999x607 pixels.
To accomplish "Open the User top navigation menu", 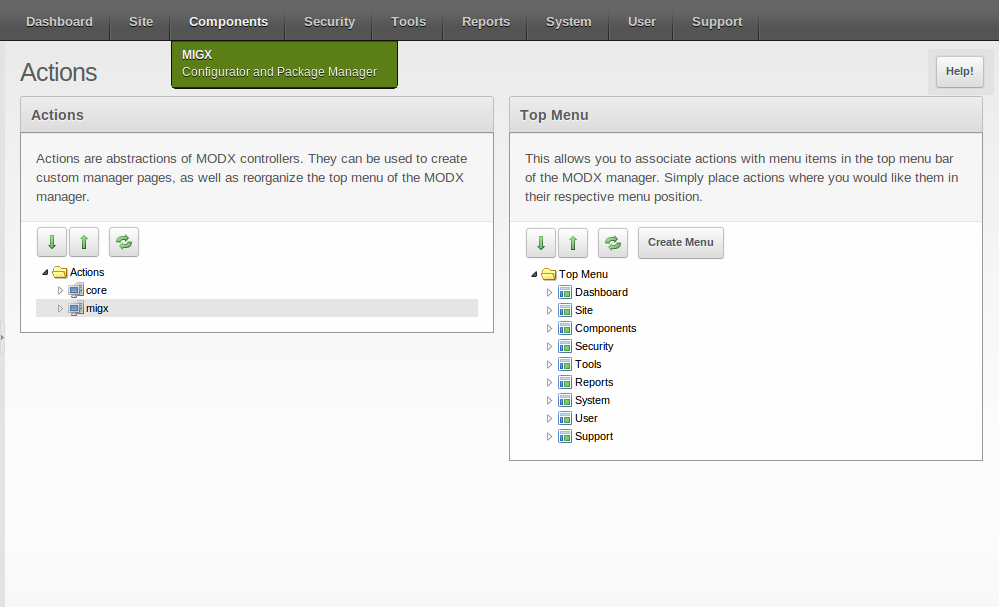I will point(642,21).
